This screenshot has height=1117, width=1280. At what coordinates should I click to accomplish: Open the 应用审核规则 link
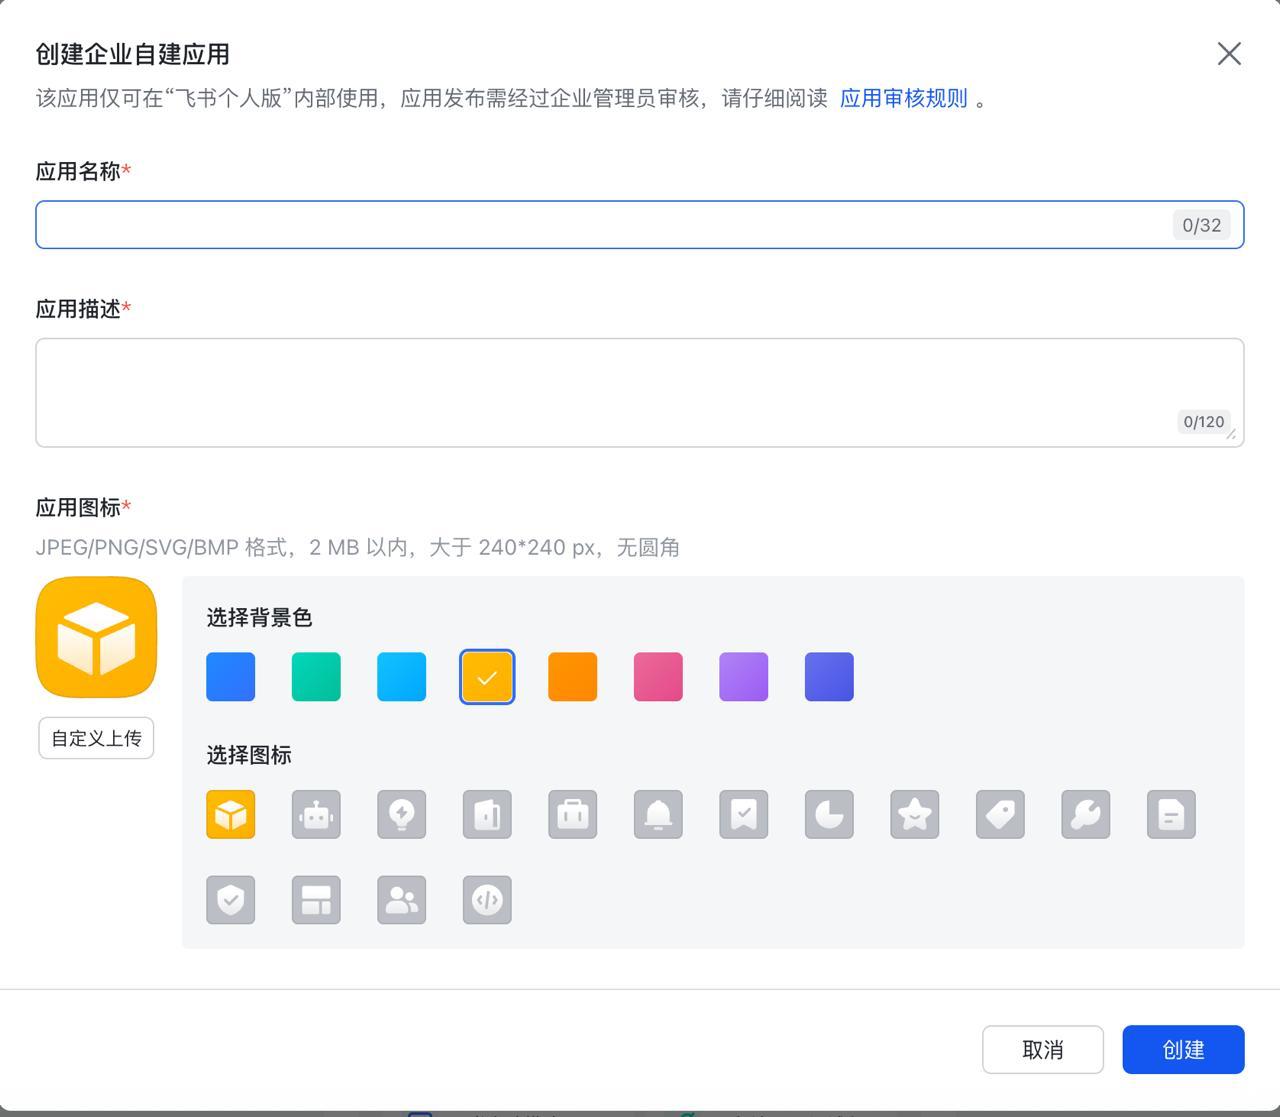pos(903,98)
